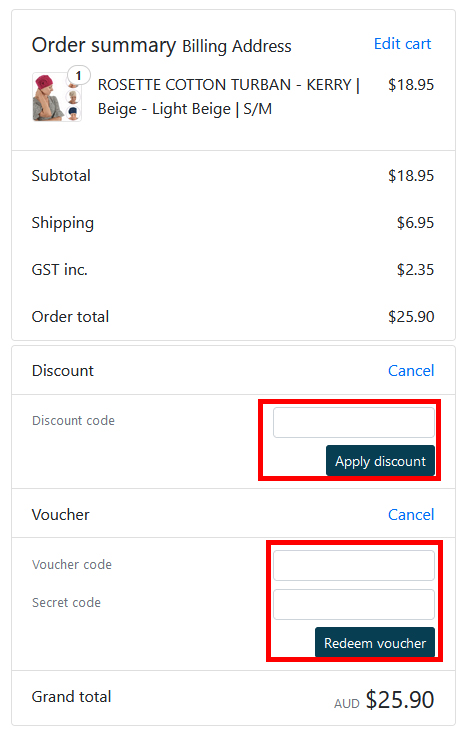Cancel the Discount section
This screenshot has width=468, height=734.
coord(411,370)
